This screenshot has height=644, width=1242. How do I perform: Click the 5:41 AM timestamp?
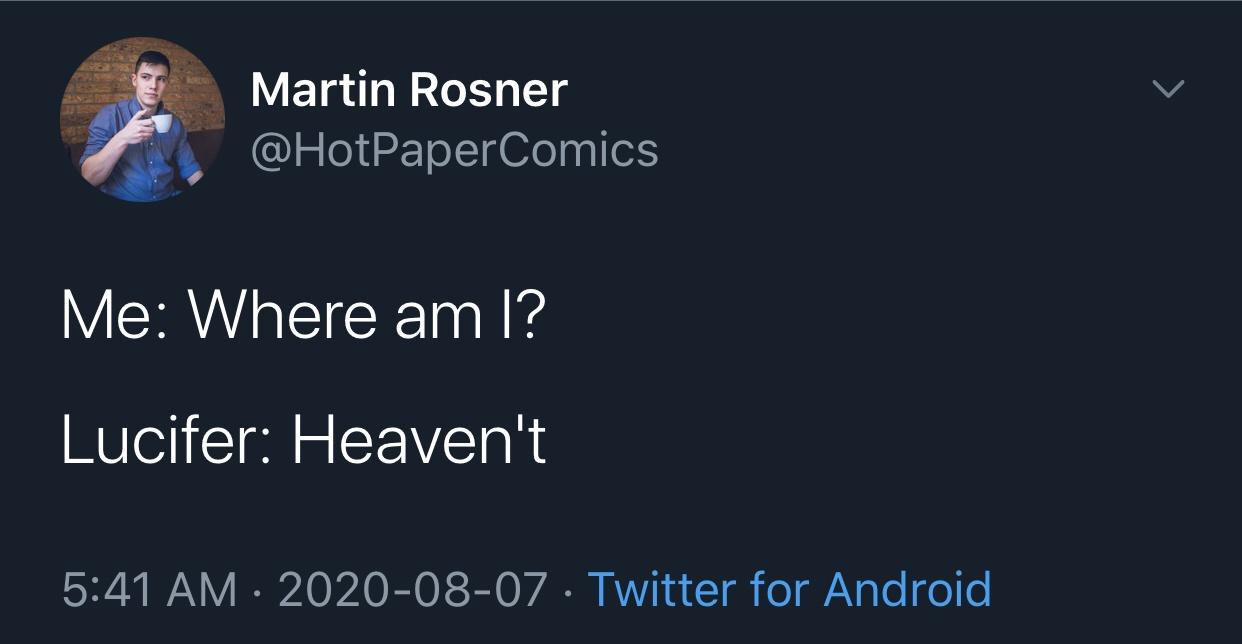point(149,589)
